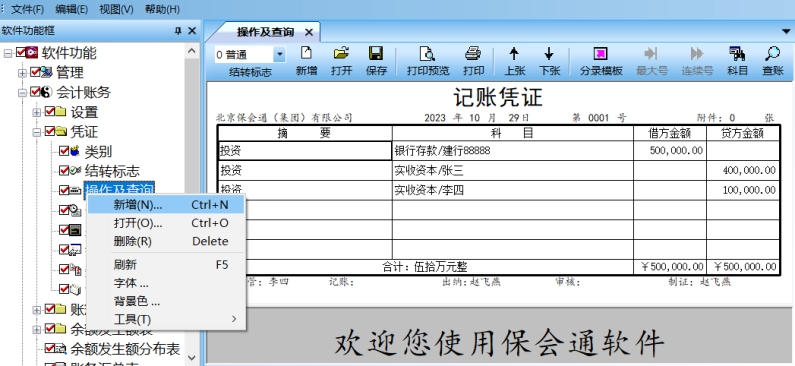Collapse the 凭证 tree node
The height and width of the screenshot is (366, 795).
[37, 132]
